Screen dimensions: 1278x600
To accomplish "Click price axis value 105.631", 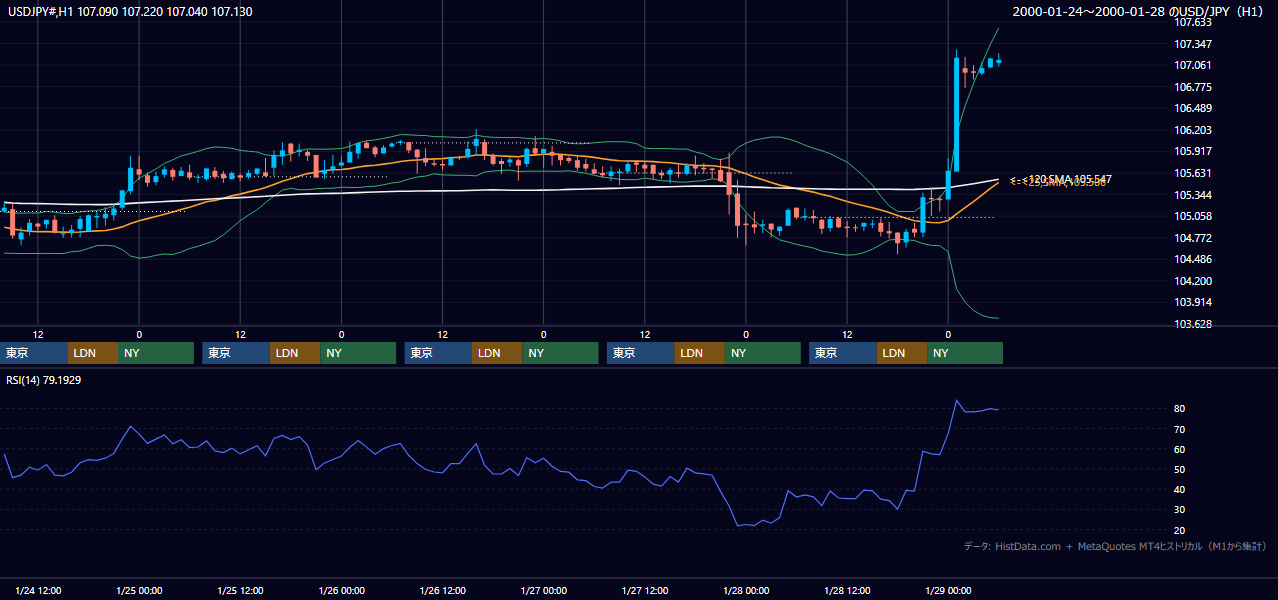I will (x=1194, y=173).
